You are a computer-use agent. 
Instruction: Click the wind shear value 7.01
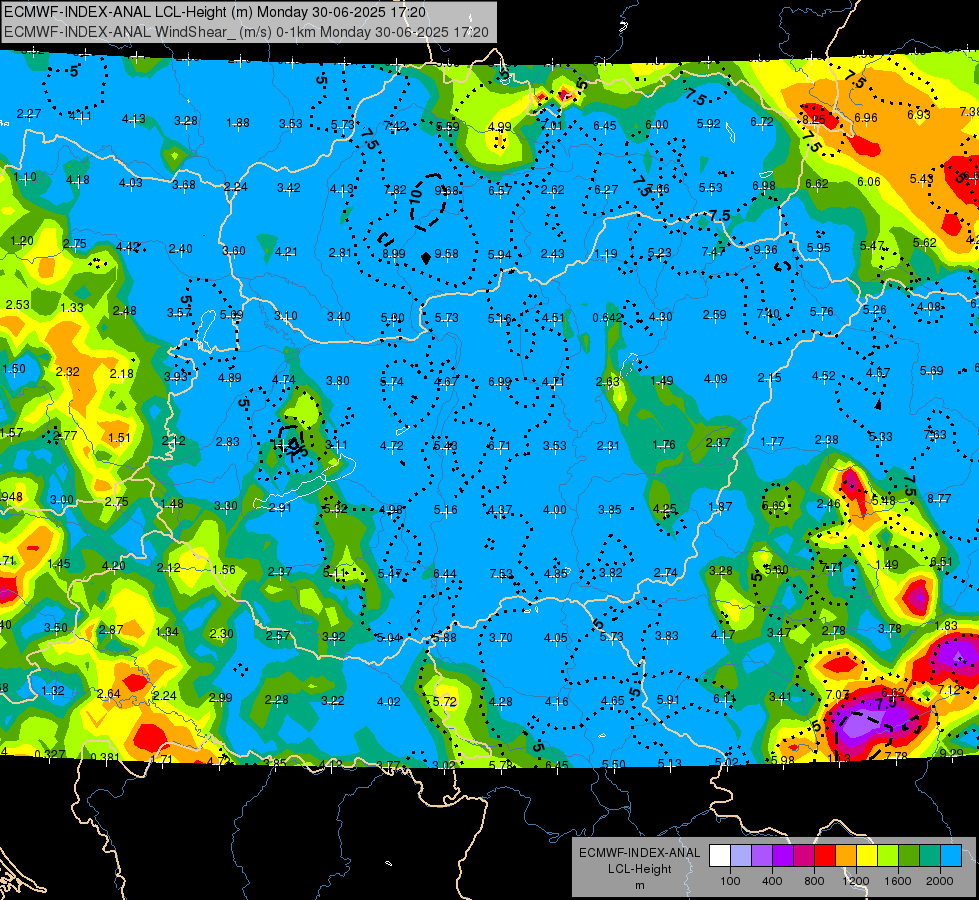click(552, 126)
